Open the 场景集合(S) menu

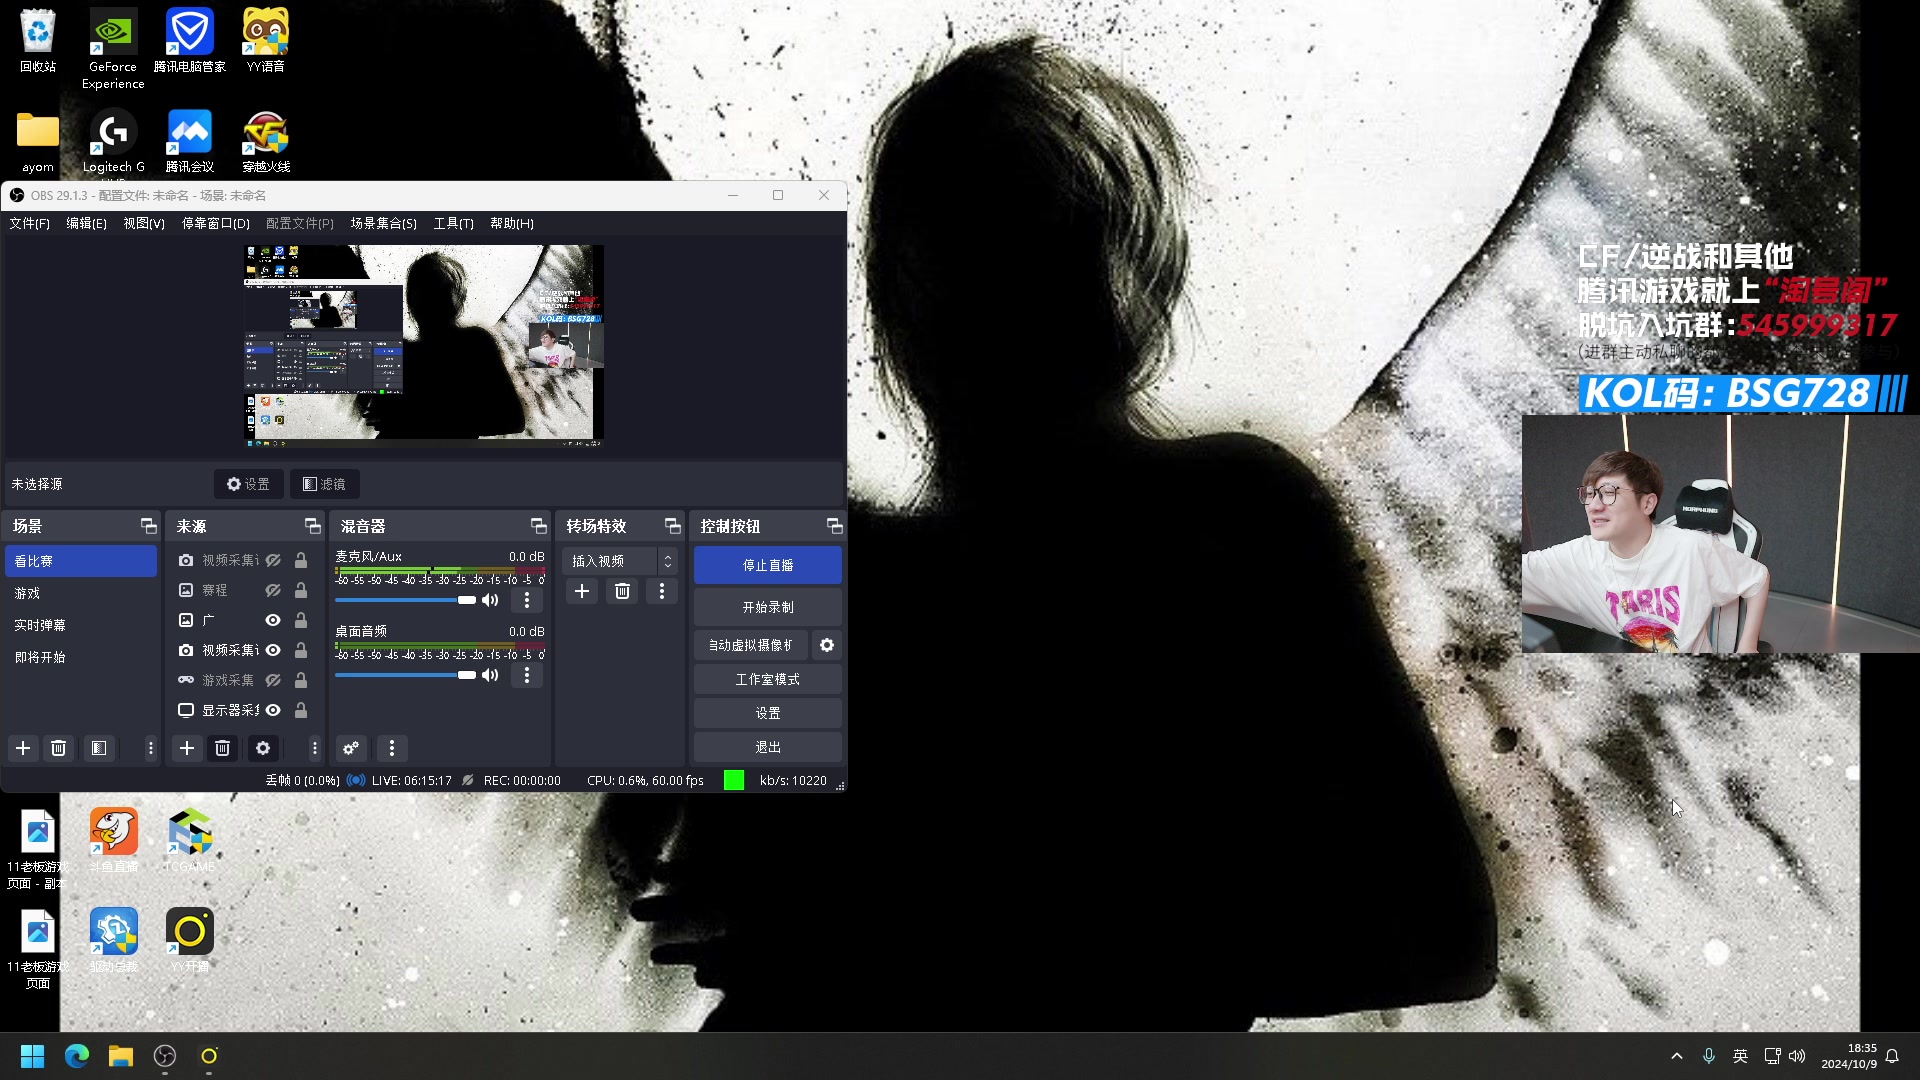pos(383,223)
